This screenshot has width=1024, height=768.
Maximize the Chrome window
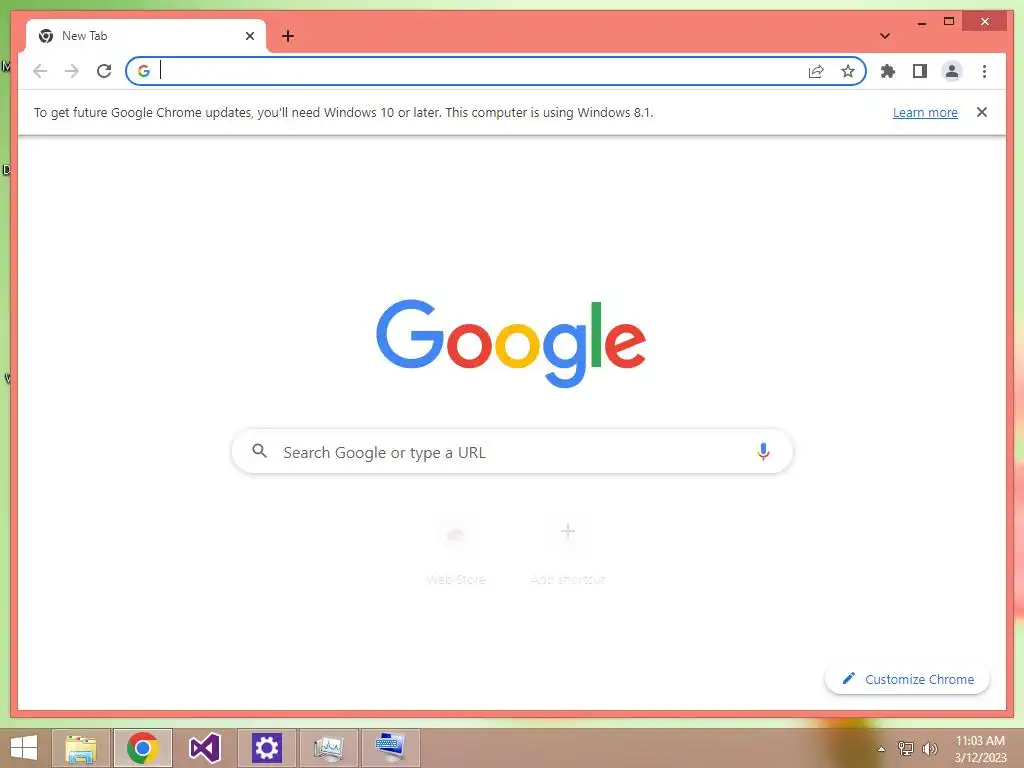[949, 22]
